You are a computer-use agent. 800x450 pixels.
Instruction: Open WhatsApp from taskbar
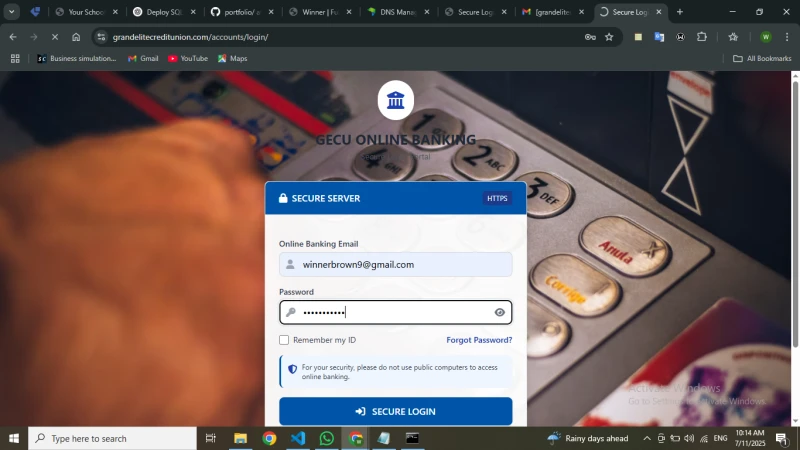[327, 438]
